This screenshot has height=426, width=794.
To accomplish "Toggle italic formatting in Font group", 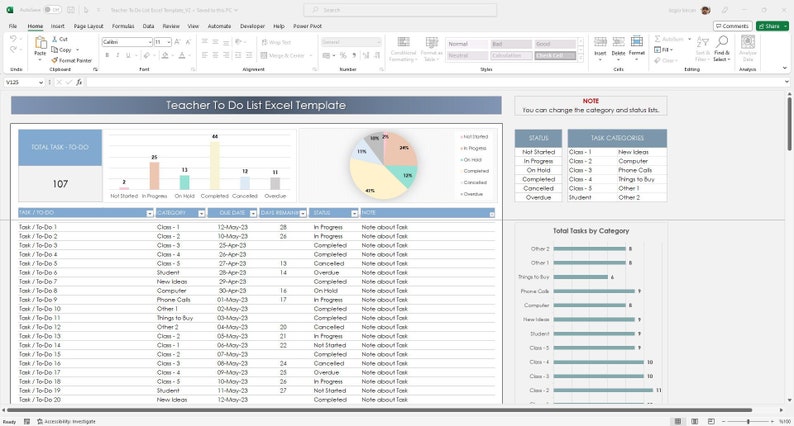I will coord(117,55).
